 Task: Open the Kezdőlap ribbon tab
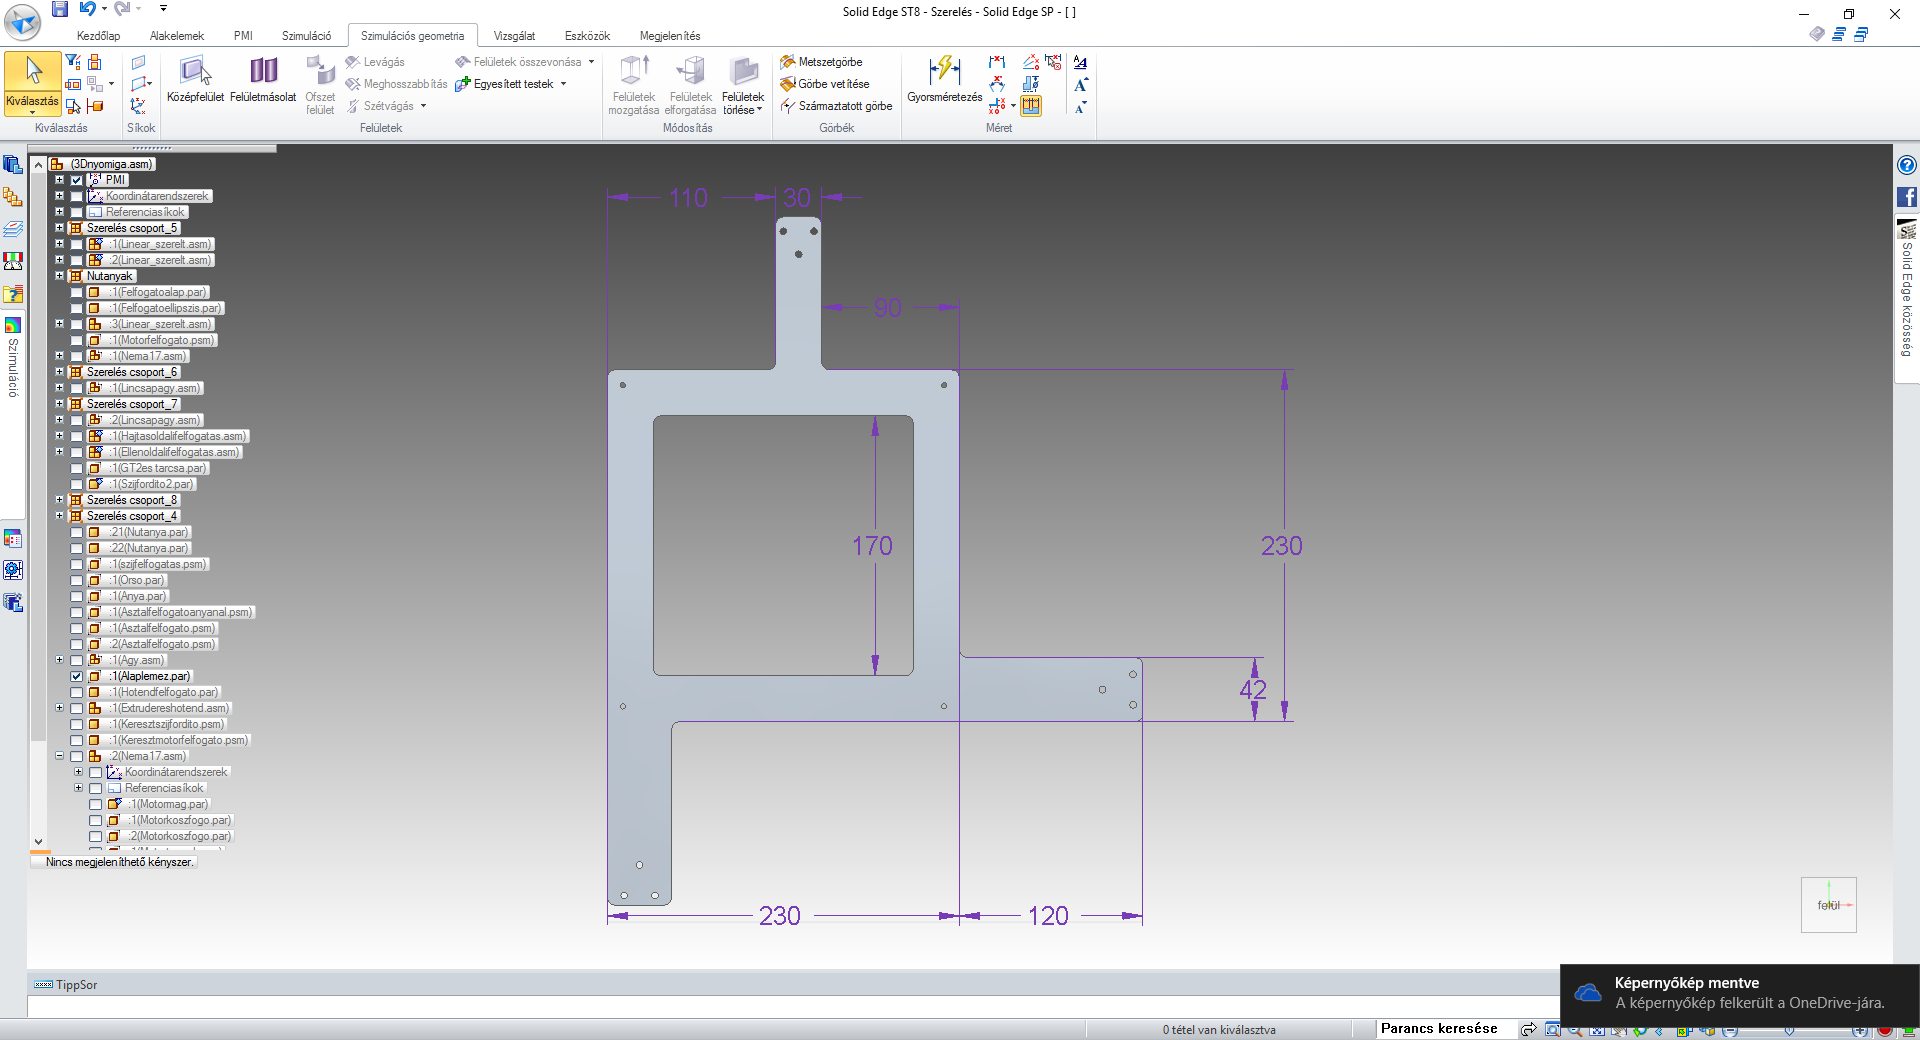[x=98, y=36]
